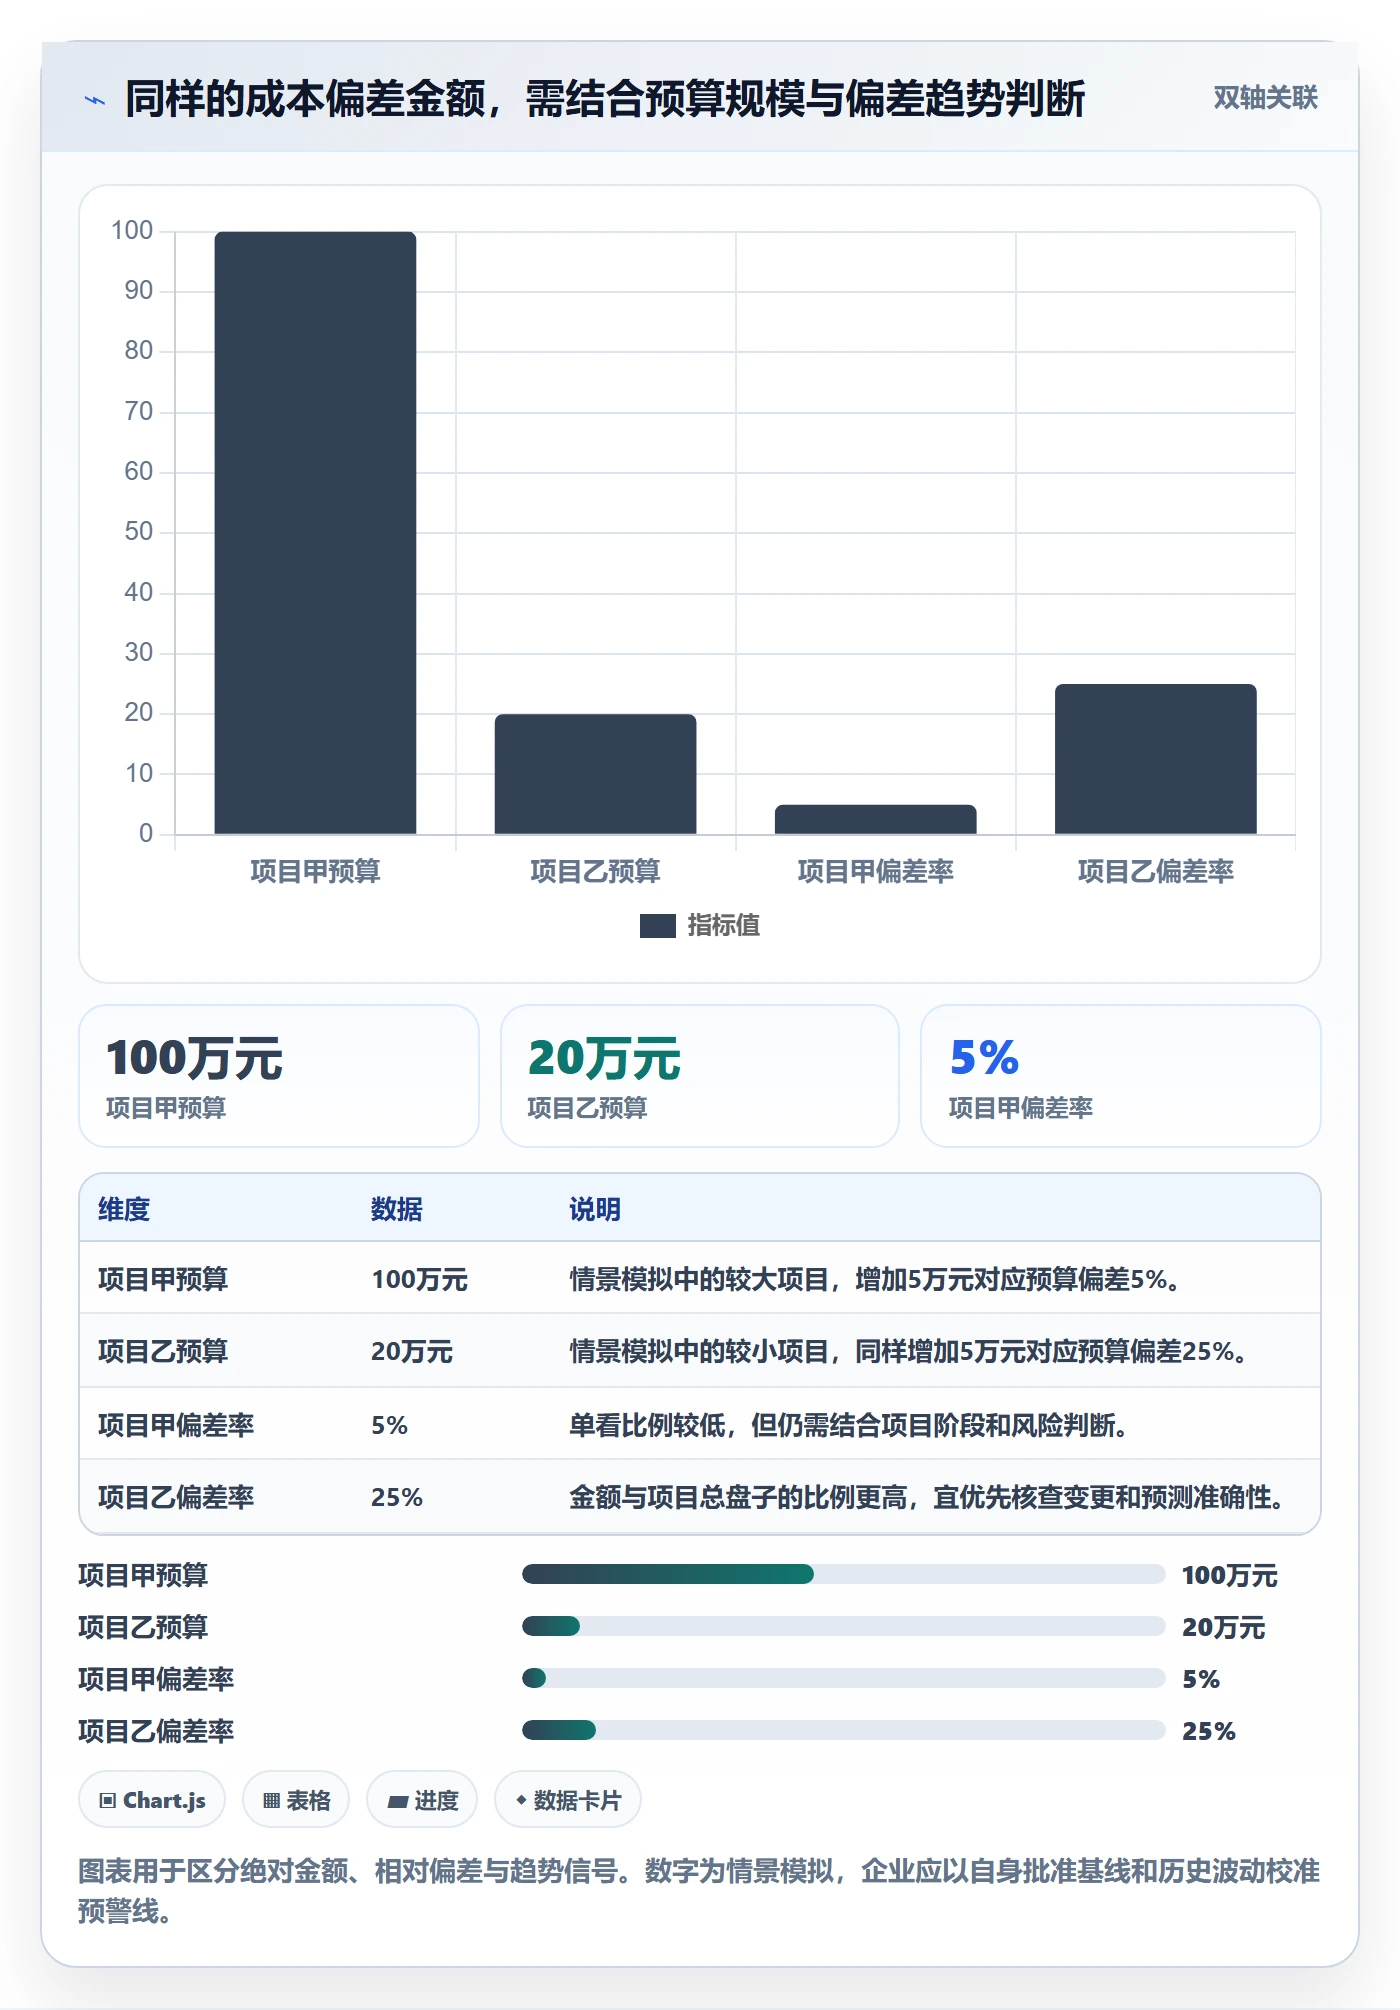Click description starting 单看比例较低
The height and width of the screenshot is (2010, 1400).
849,1425
